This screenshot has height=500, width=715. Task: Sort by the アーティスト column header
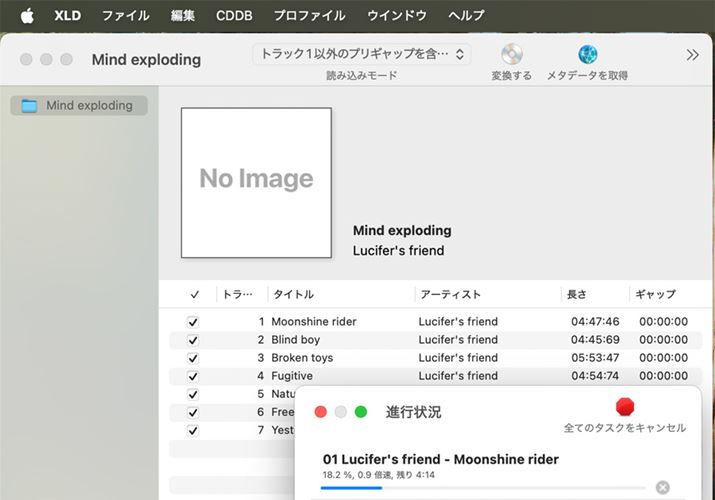450,294
